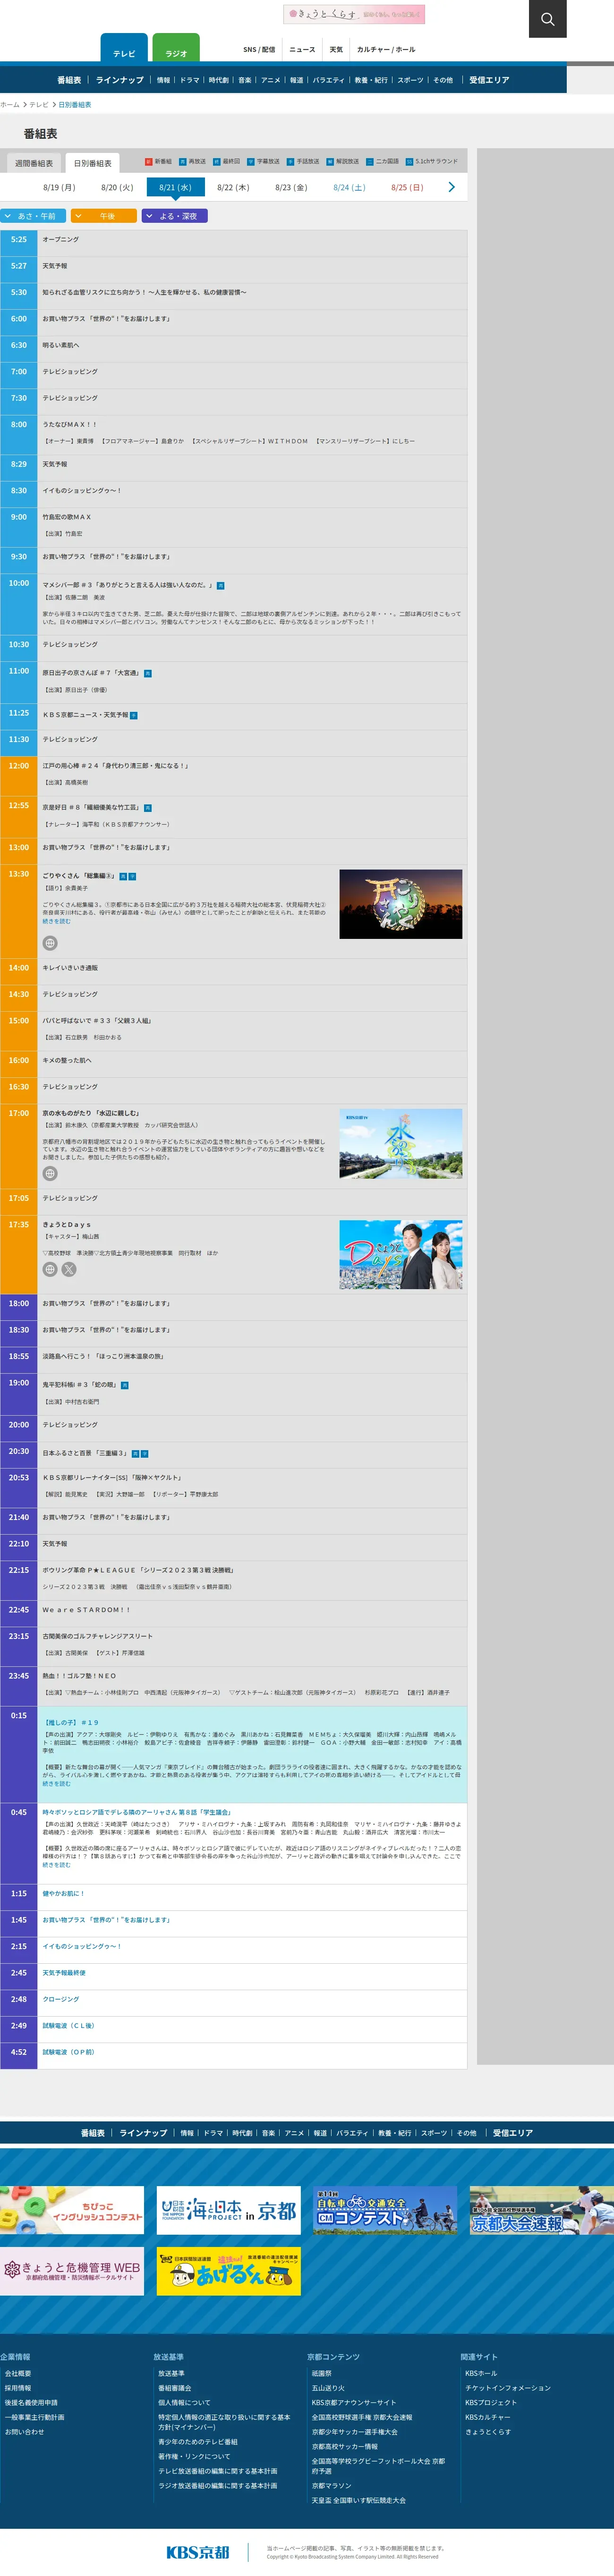Viewport: 614px width, 2576px height.
Task: Click the 二カ国語 legend icon
Action: 369,161
